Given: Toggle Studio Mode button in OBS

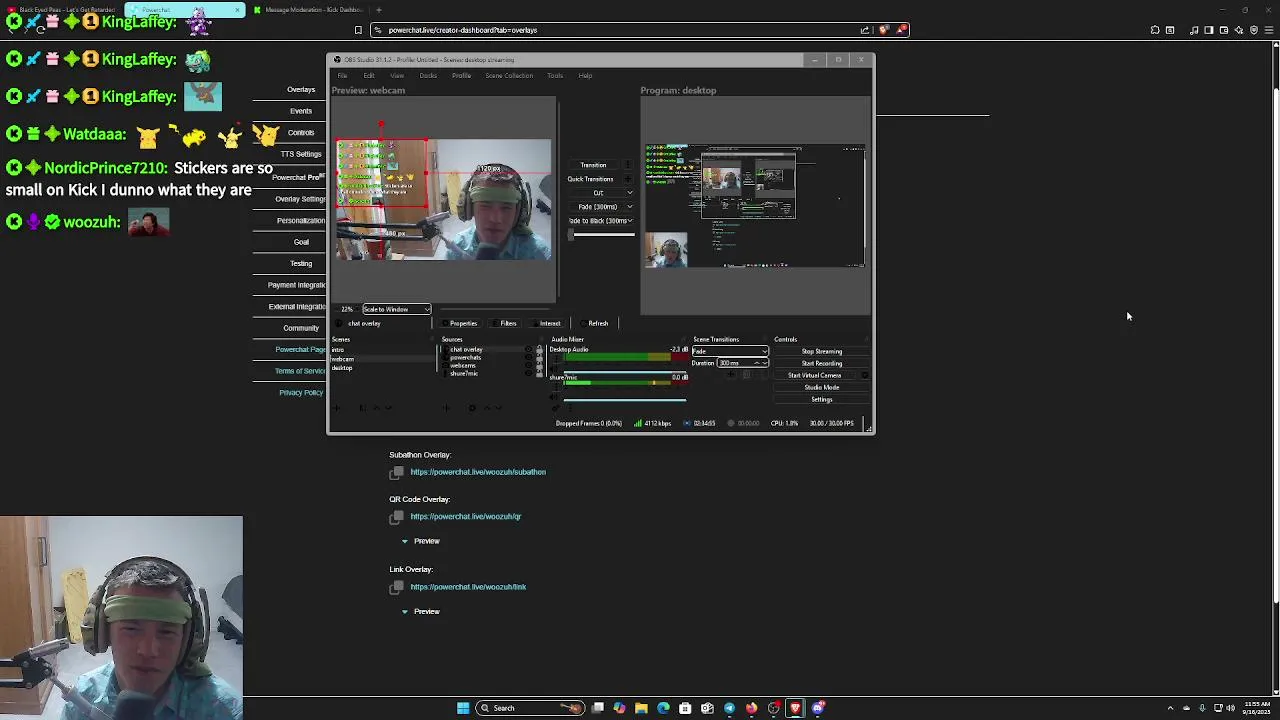Looking at the screenshot, I should [822, 388].
